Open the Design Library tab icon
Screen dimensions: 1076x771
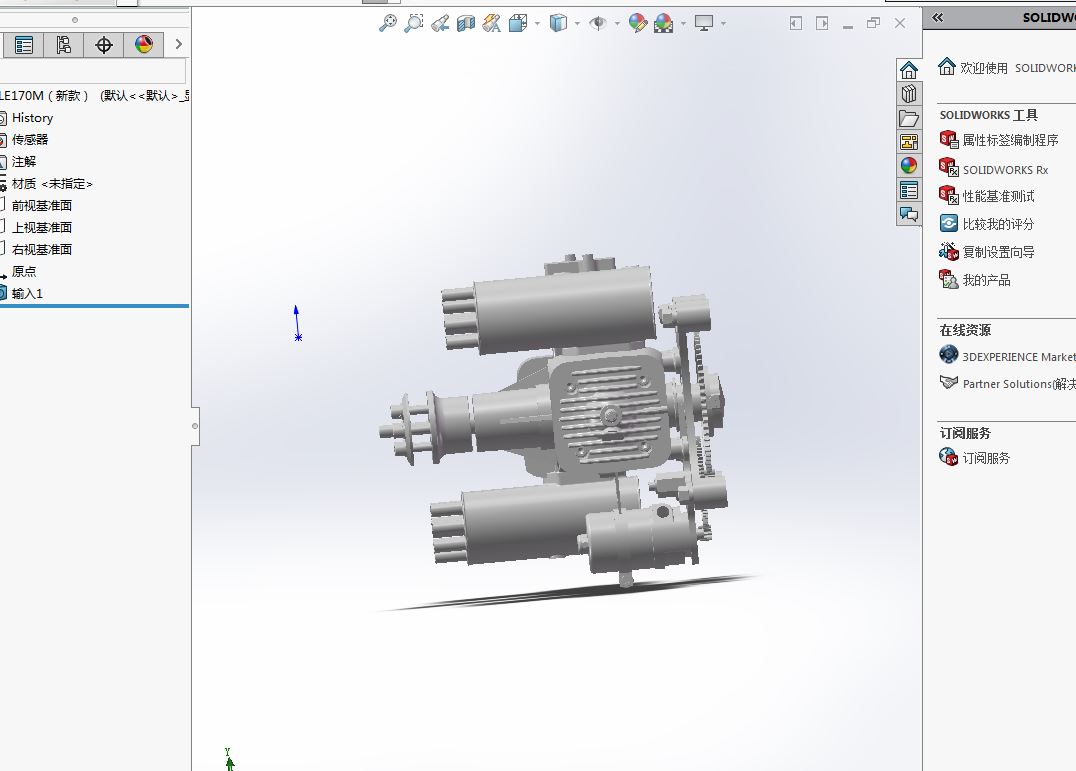[909, 94]
